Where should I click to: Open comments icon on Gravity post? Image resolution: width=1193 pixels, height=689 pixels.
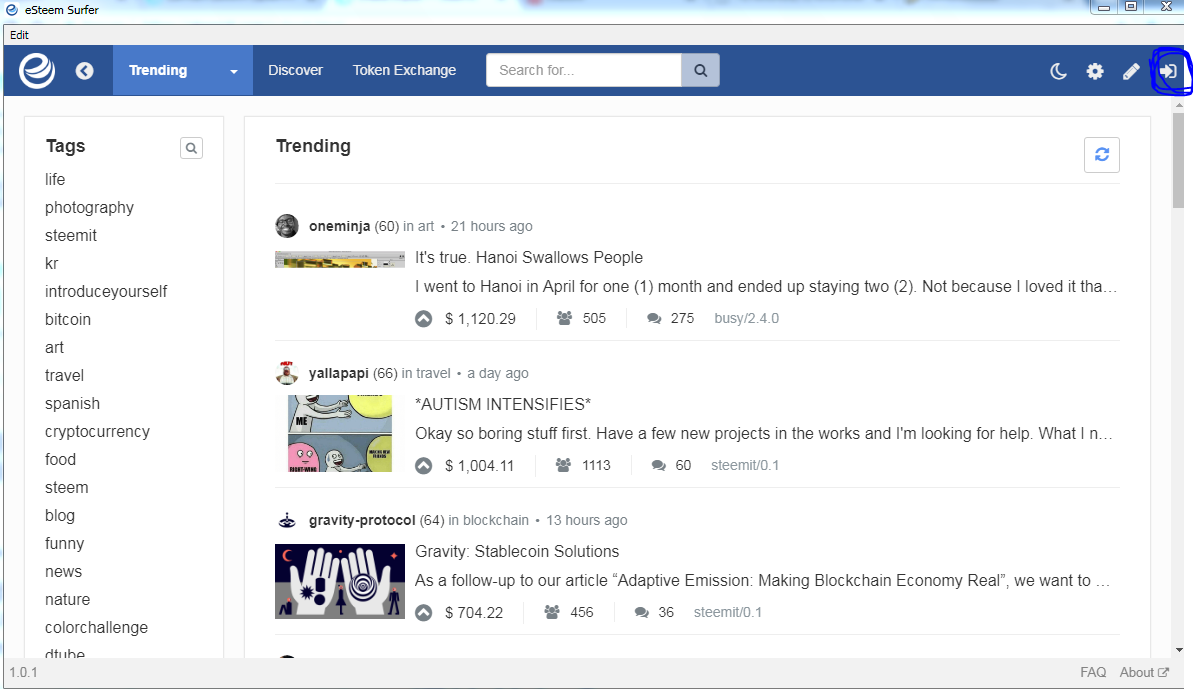[642, 611]
